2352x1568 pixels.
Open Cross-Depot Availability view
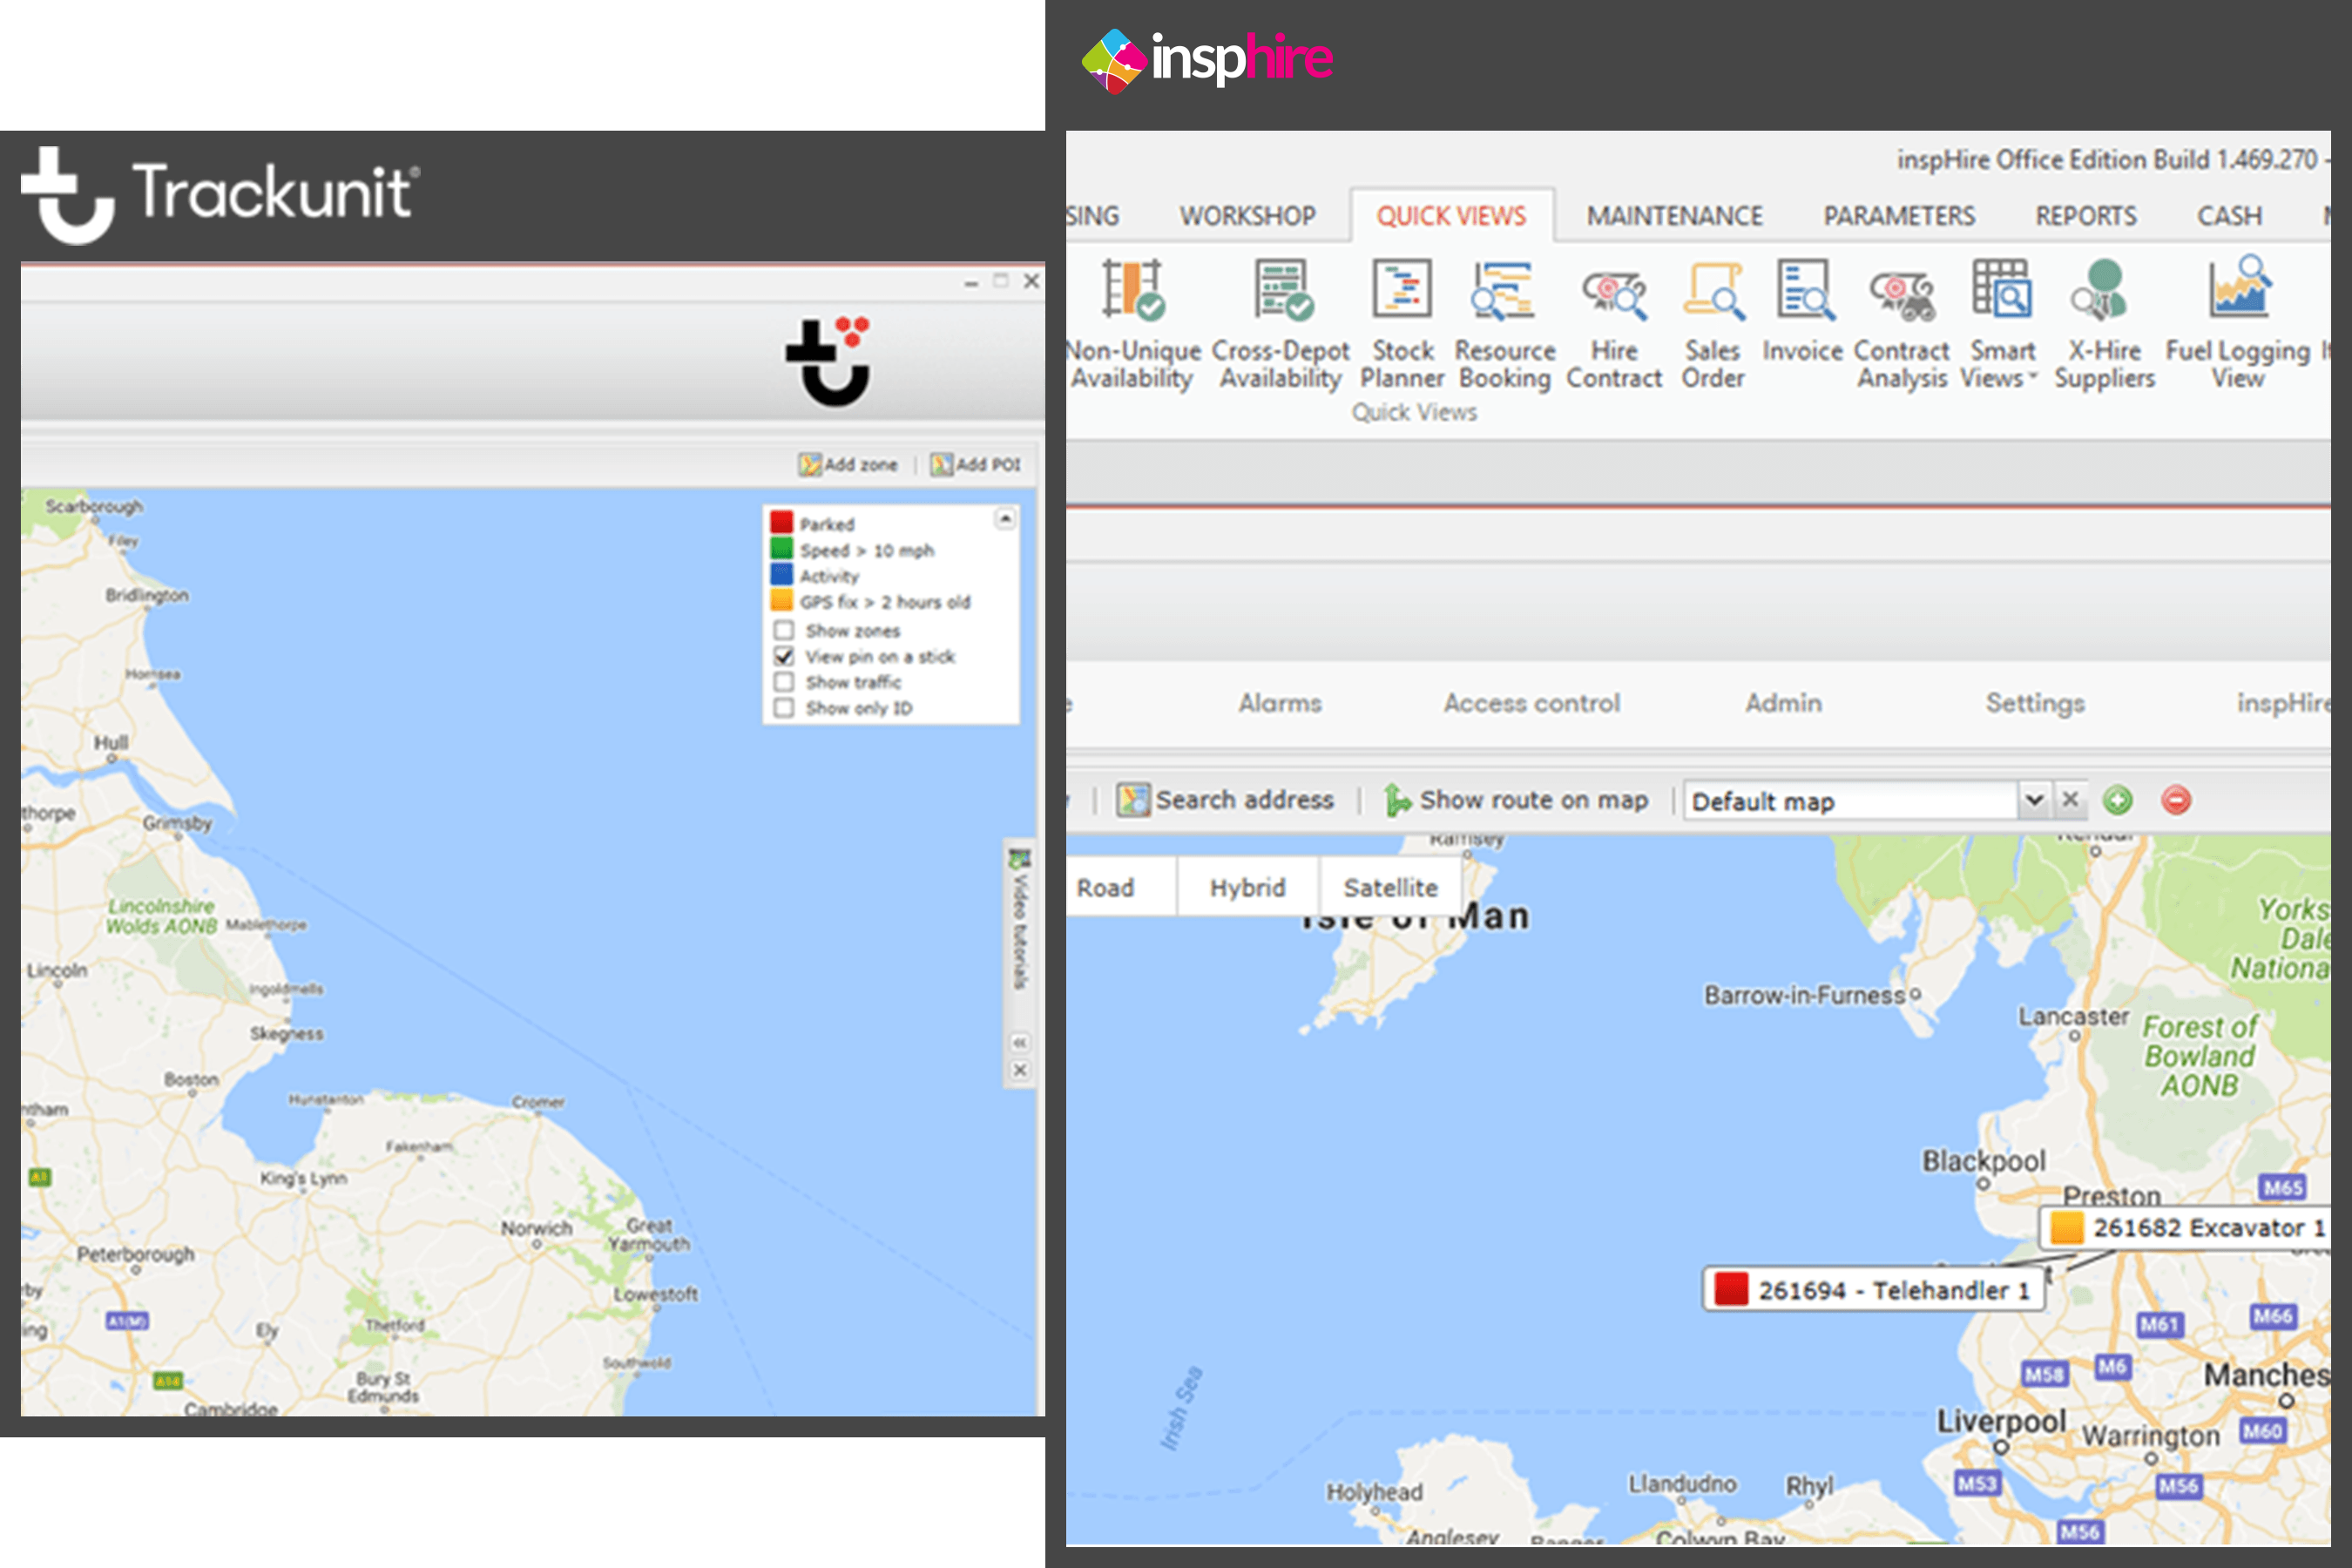1281,324
